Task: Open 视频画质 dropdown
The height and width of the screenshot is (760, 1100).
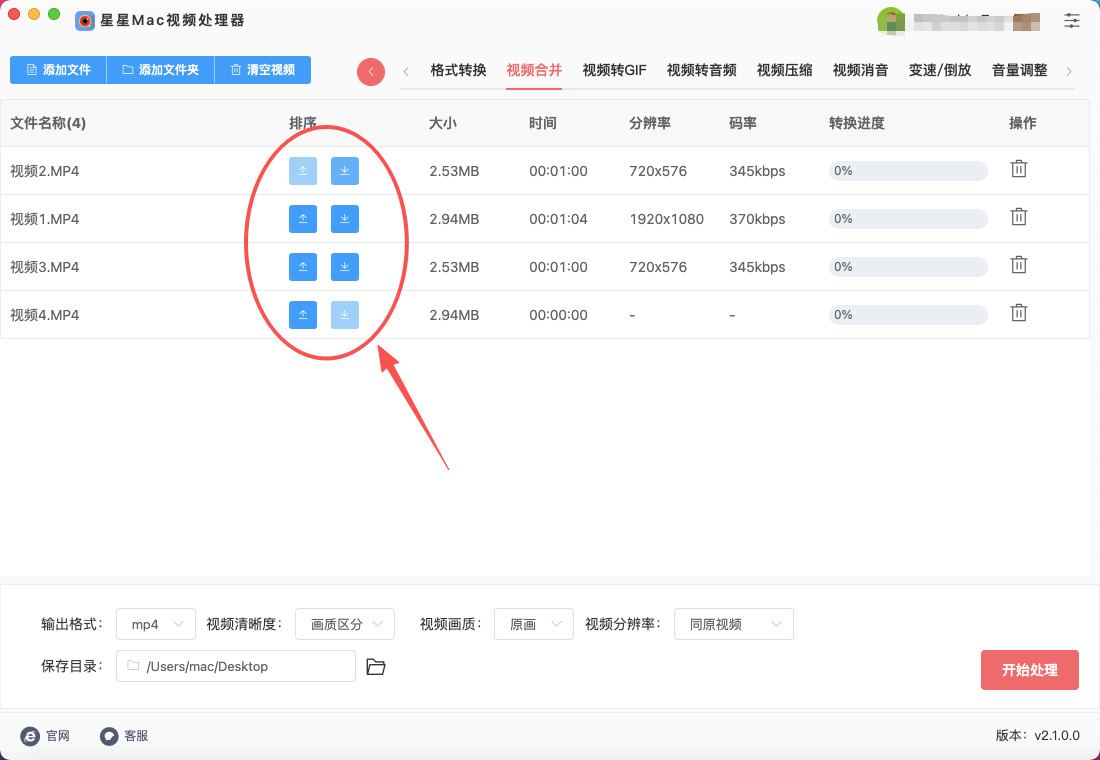Action: click(533, 624)
